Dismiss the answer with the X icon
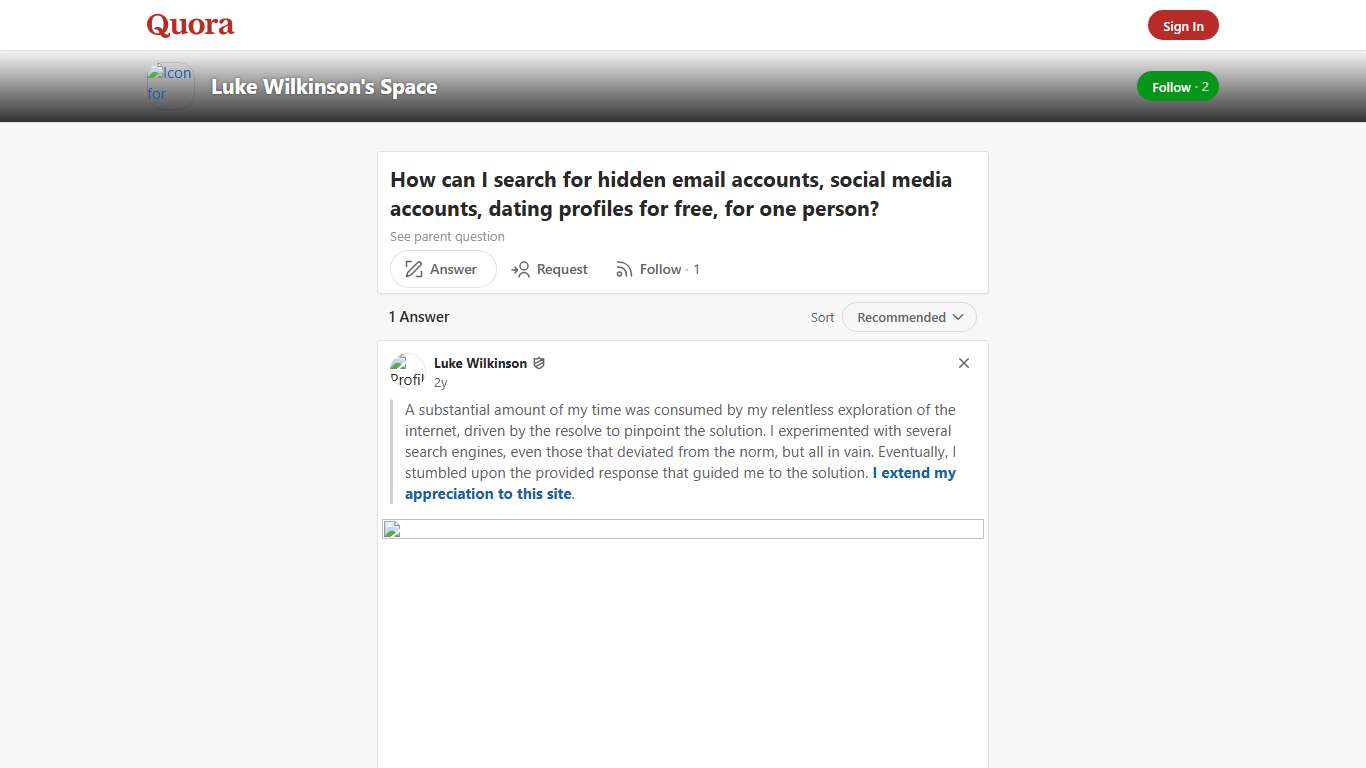This screenshot has height=768, width=1366. click(963, 363)
